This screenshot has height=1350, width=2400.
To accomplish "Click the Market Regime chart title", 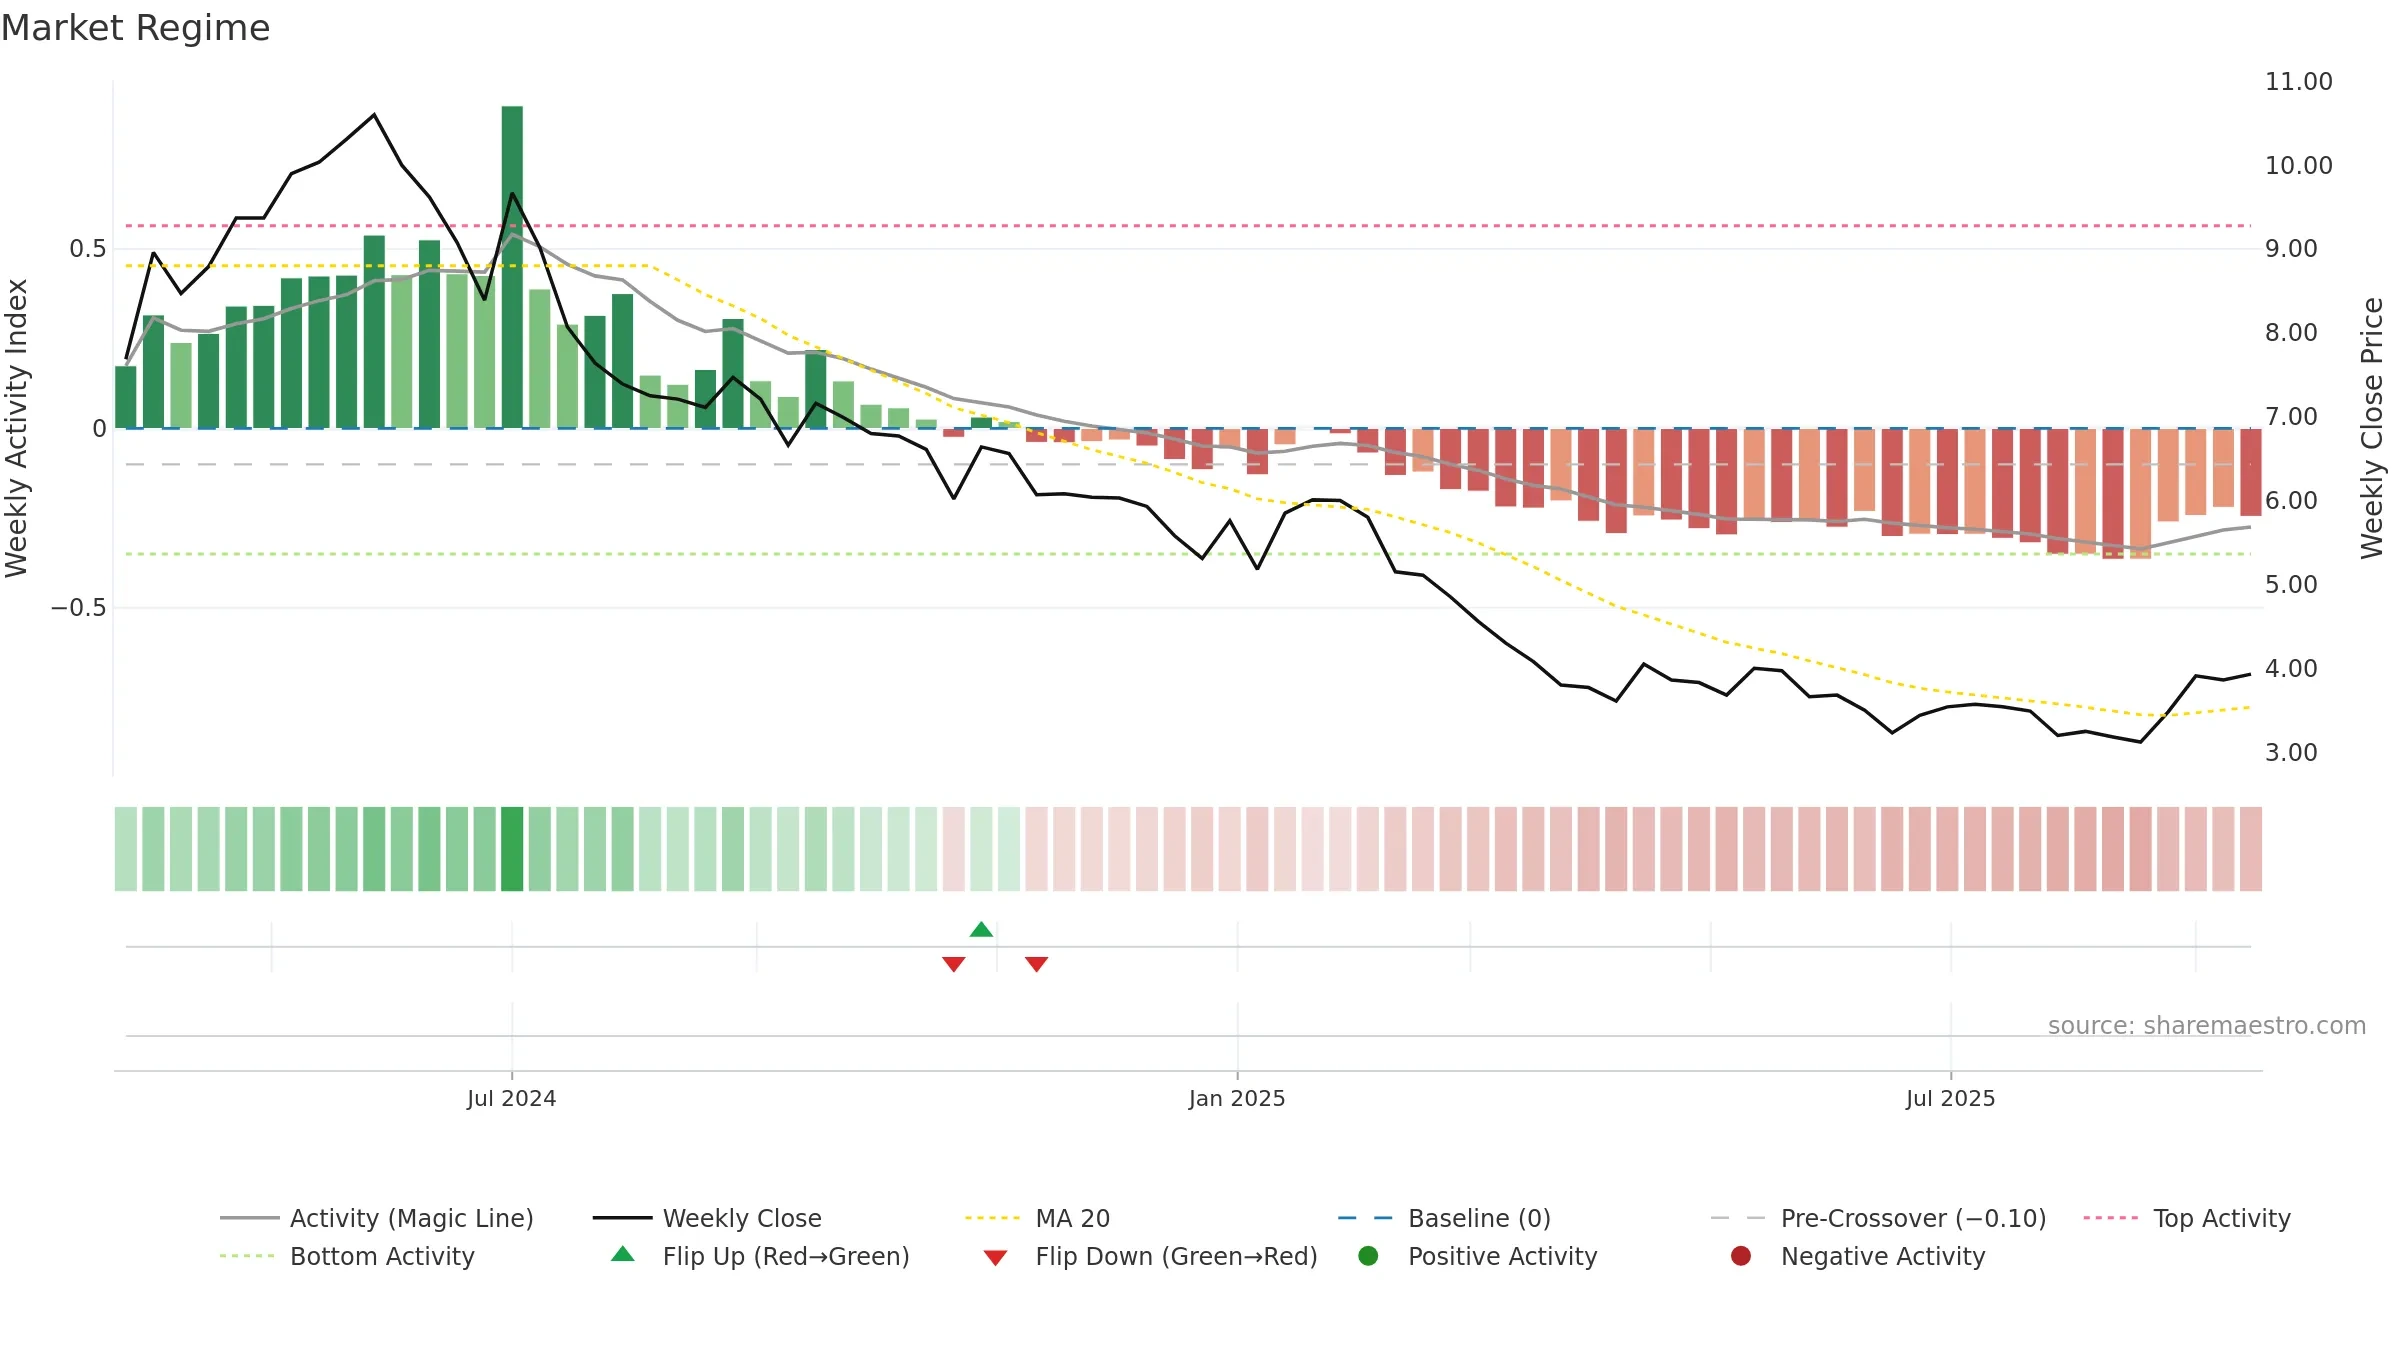I will coord(135,28).
